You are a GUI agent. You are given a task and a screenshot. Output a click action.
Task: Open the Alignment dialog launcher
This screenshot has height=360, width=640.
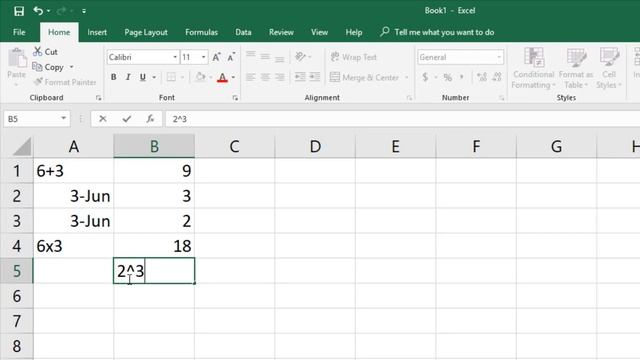[409, 98]
